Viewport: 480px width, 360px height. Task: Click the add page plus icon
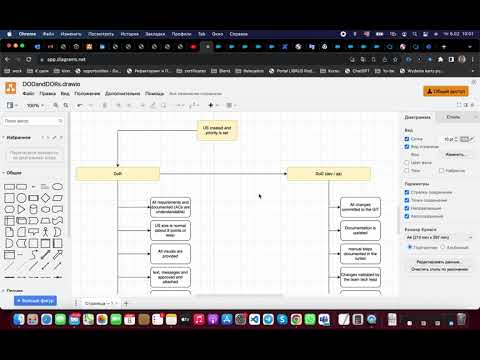coord(126,303)
